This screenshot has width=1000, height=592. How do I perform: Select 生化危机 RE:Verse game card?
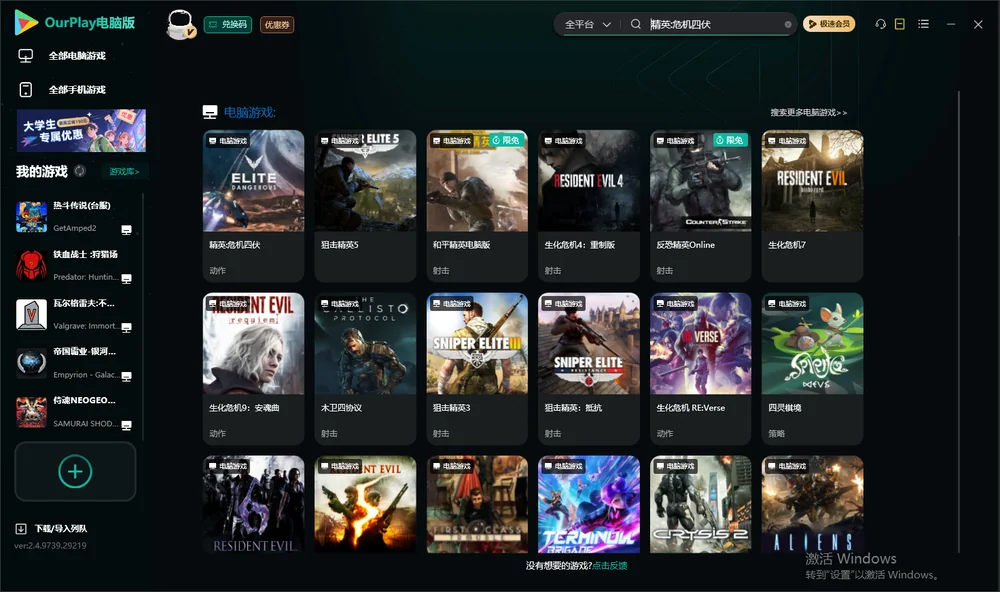pyautogui.click(x=701, y=369)
